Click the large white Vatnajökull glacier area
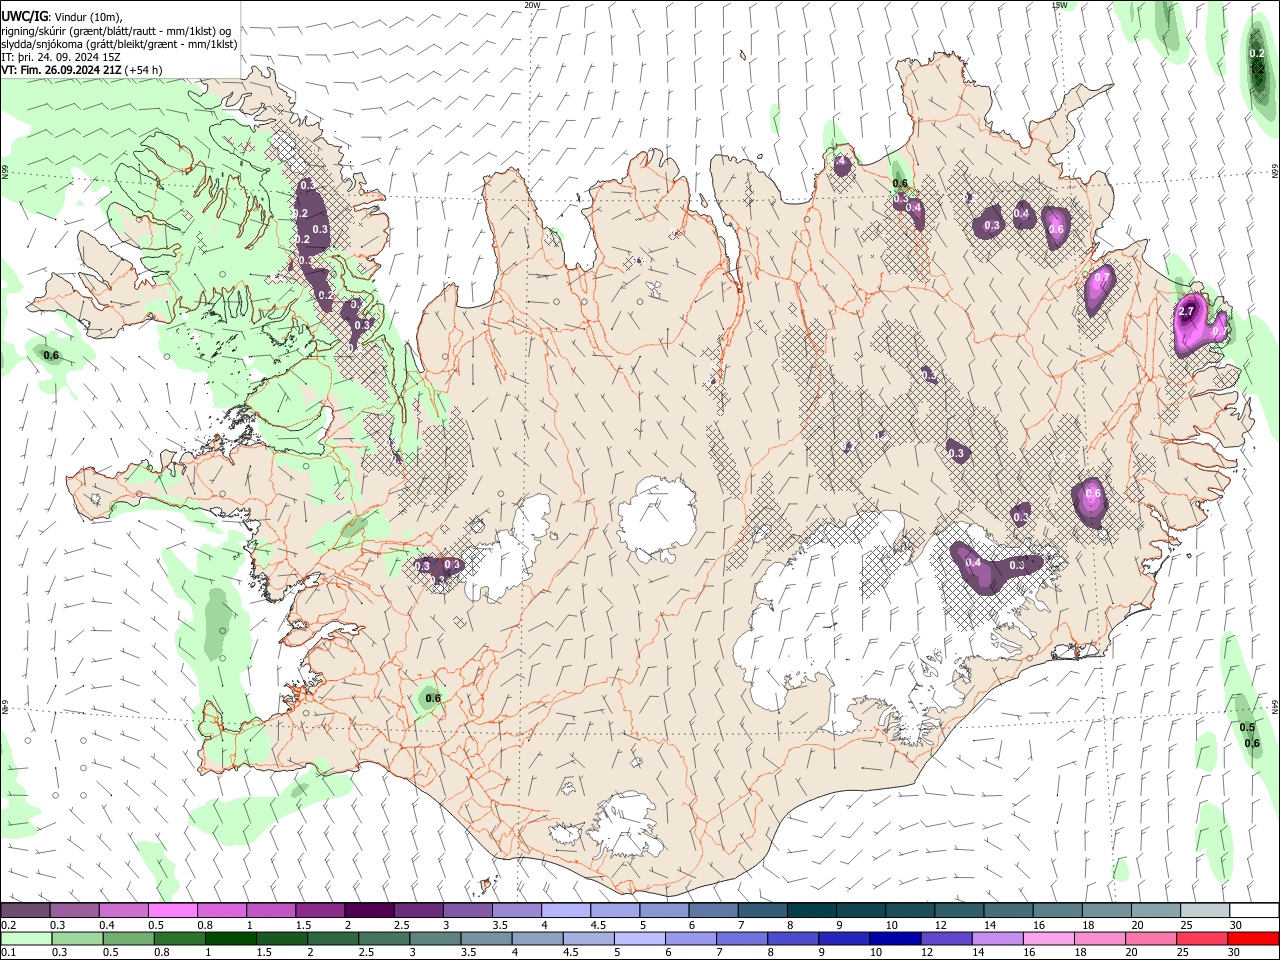 tap(850, 620)
